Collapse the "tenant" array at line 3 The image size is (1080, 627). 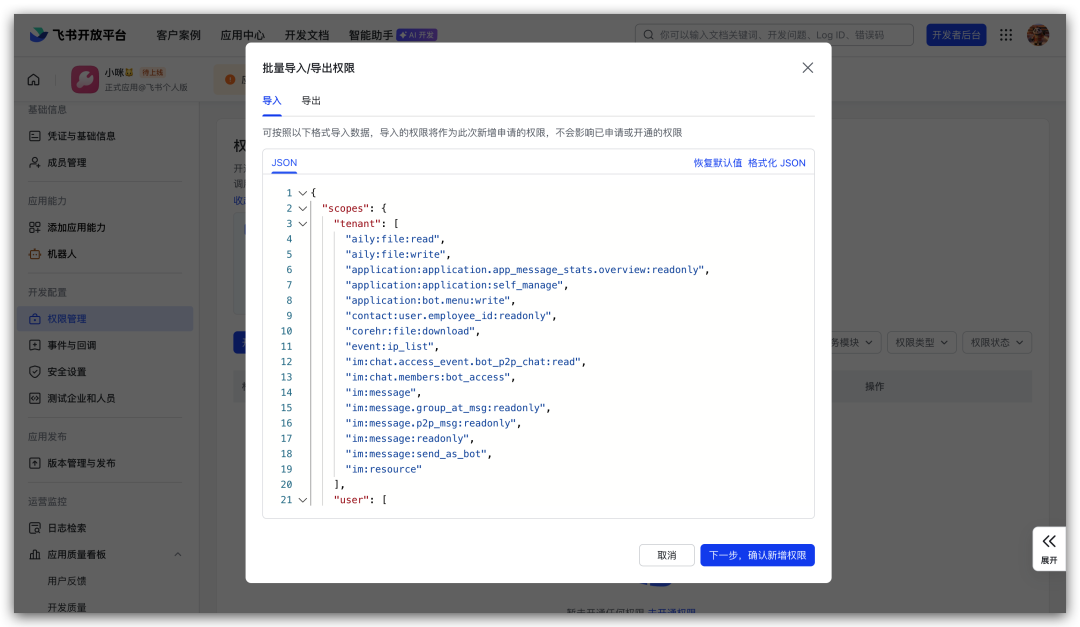303,224
